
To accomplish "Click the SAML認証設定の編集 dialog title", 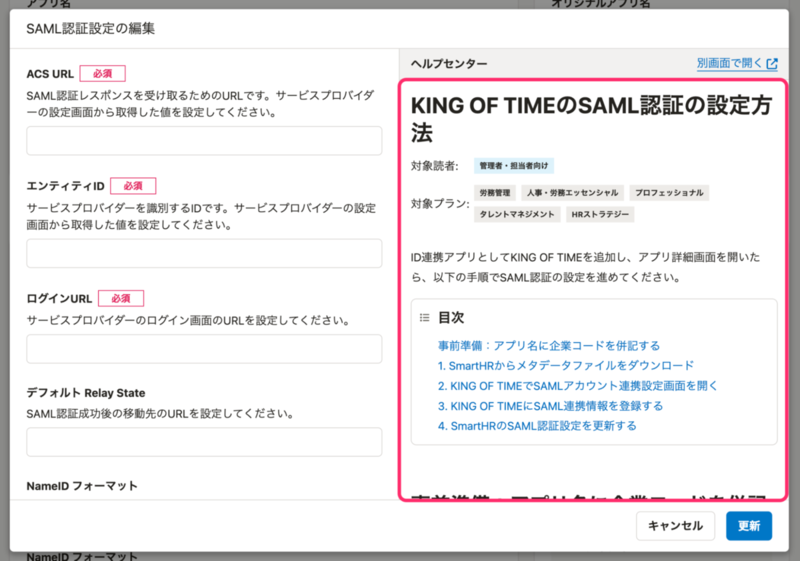I will [91, 29].
